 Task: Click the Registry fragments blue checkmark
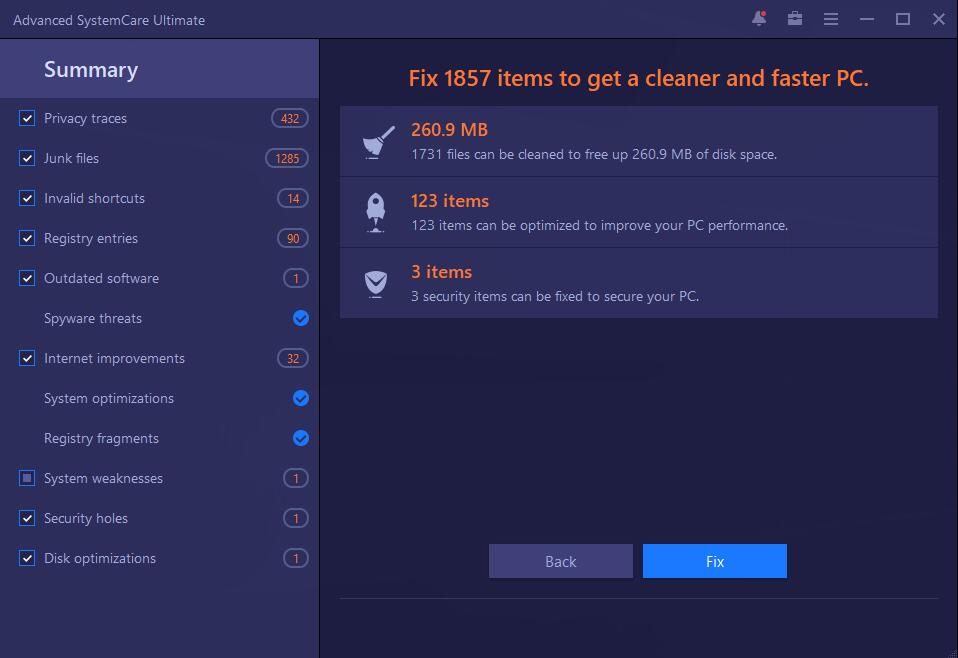click(301, 438)
